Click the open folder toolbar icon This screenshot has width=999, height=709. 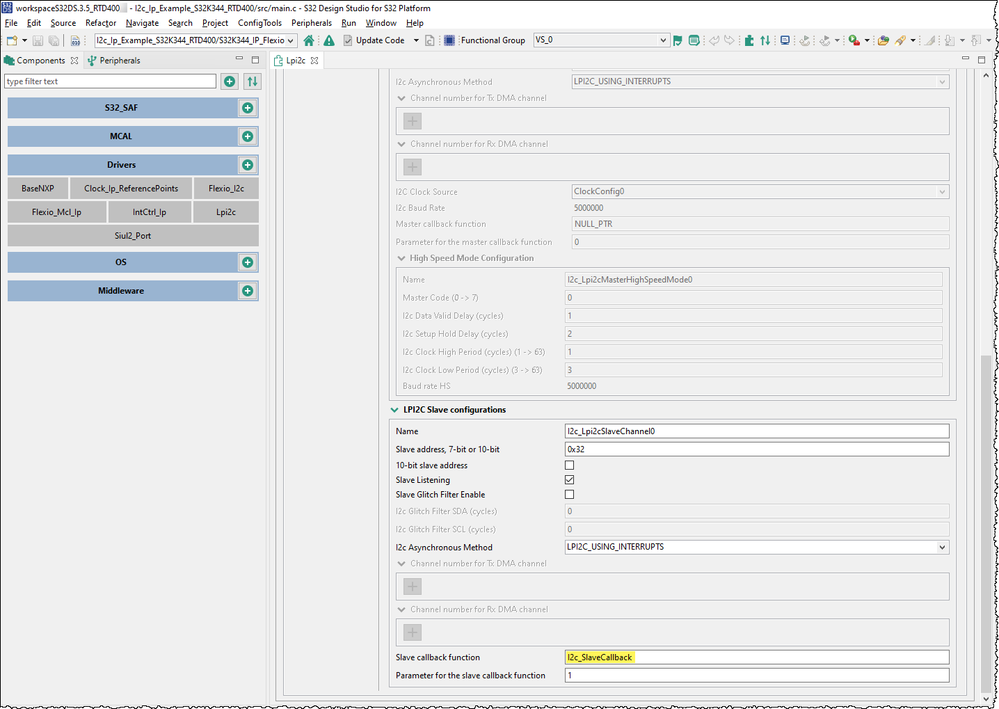[x=883, y=40]
